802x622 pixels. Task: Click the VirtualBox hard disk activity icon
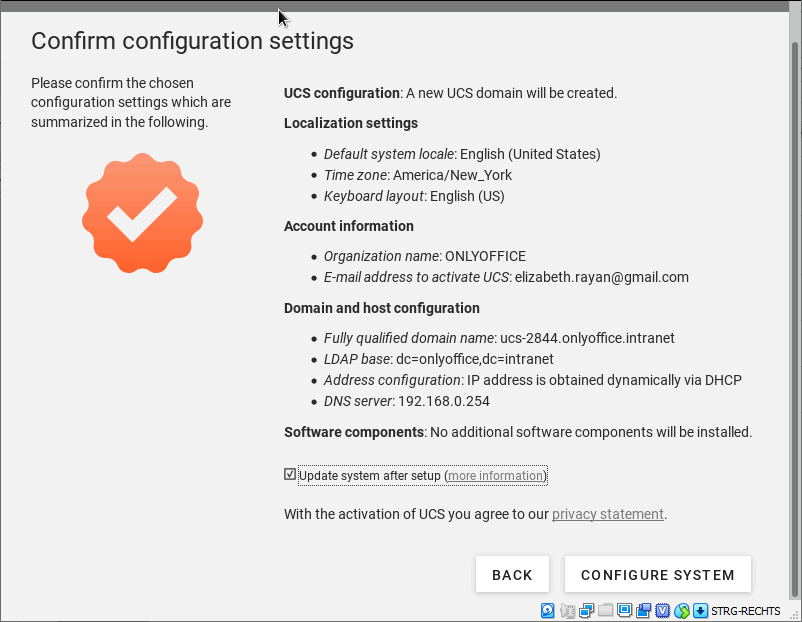coord(547,610)
